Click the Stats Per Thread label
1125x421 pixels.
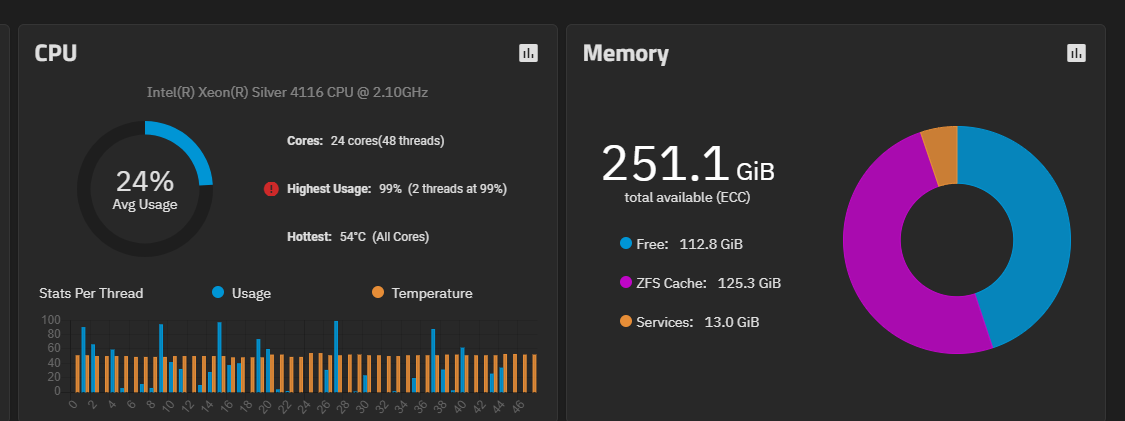pos(91,293)
